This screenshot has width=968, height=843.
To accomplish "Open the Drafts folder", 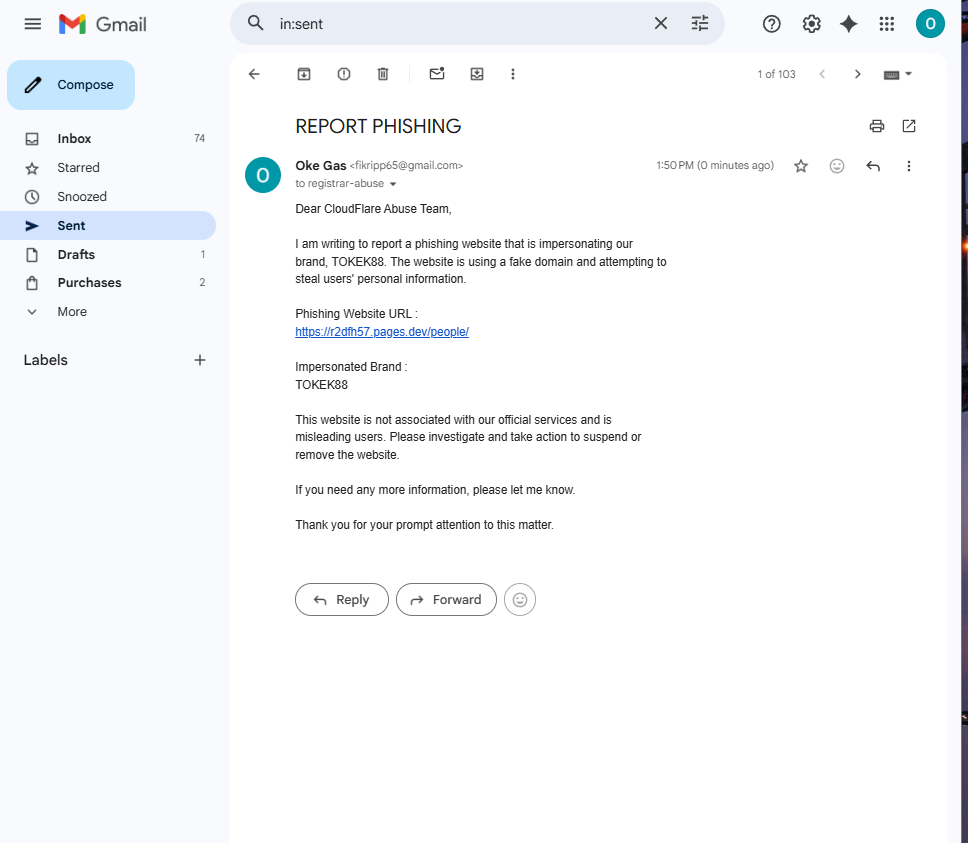I will tap(108, 254).
